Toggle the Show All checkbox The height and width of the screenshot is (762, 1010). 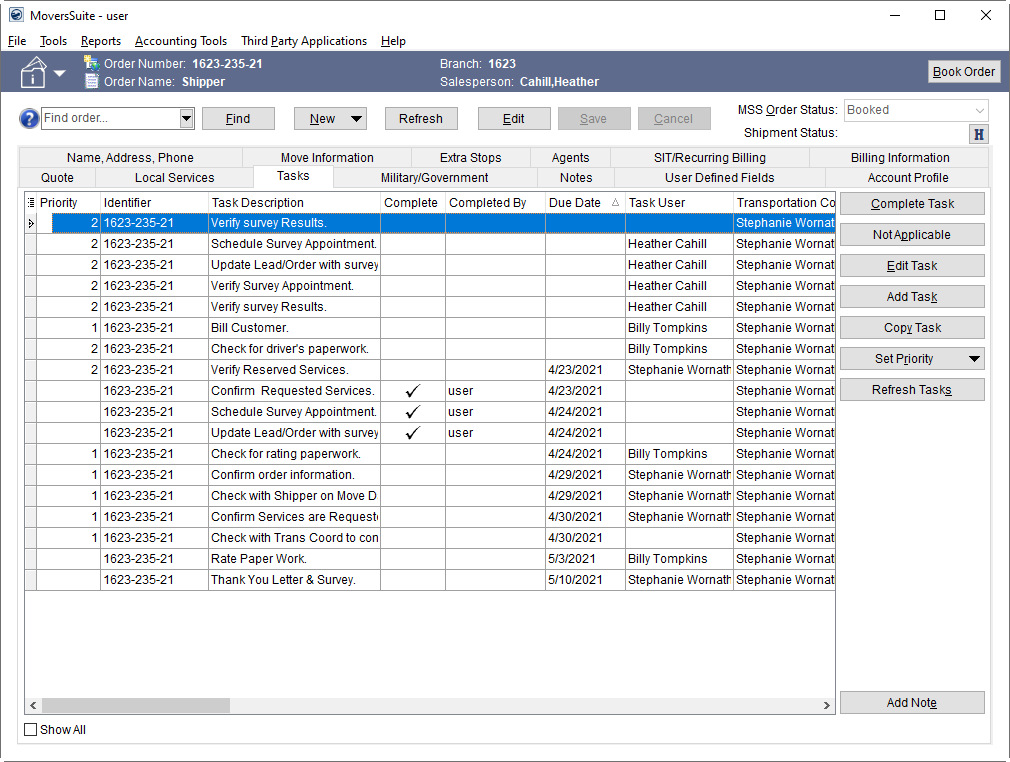(x=31, y=730)
